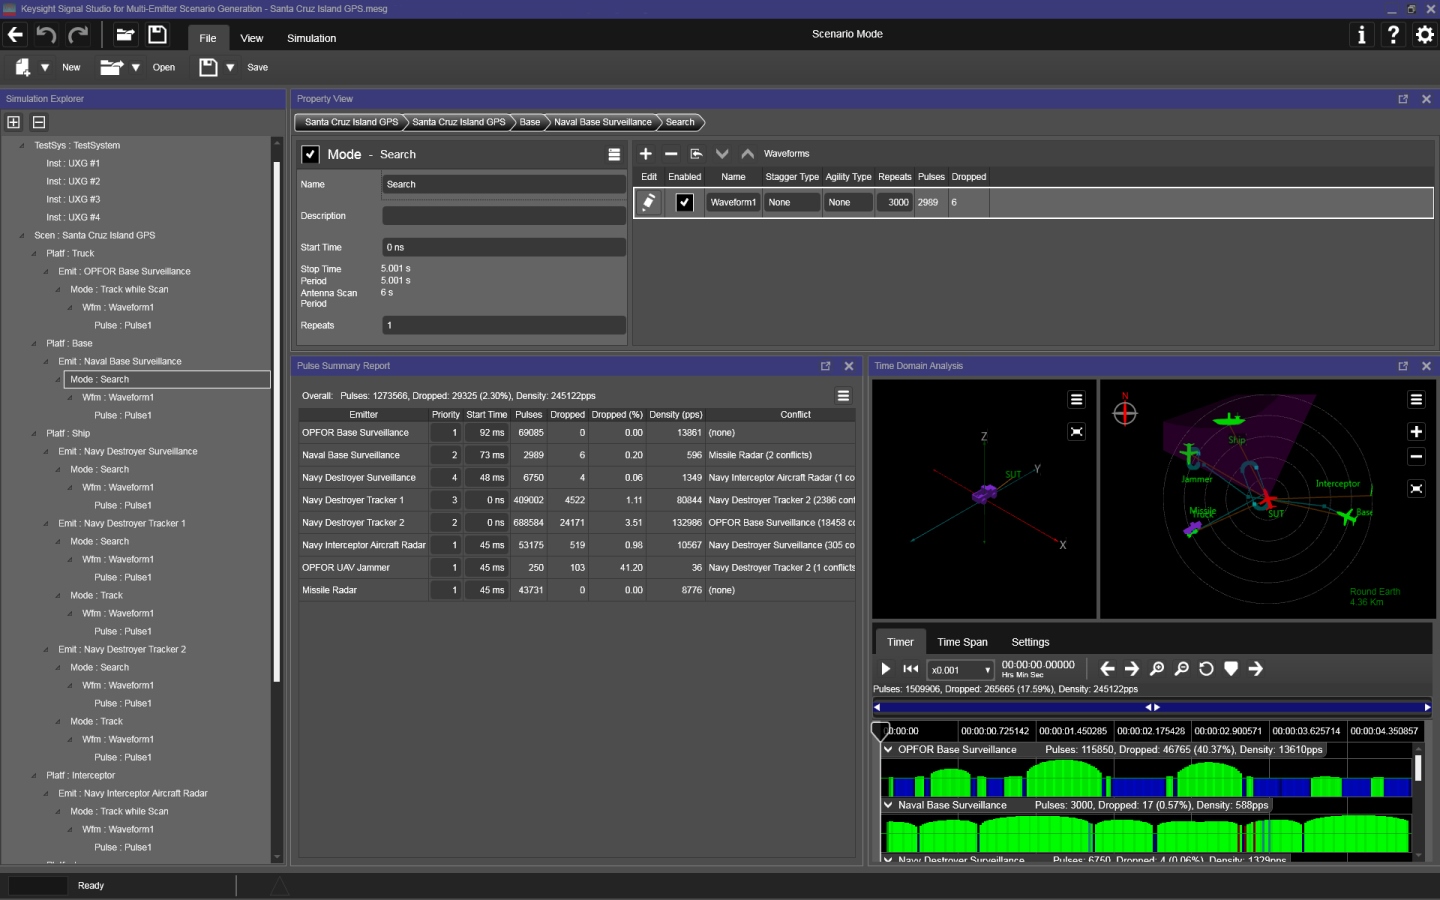Expand all nodes in Simulation Explorer
This screenshot has width=1440, height=900.
[x=14, y=122]
